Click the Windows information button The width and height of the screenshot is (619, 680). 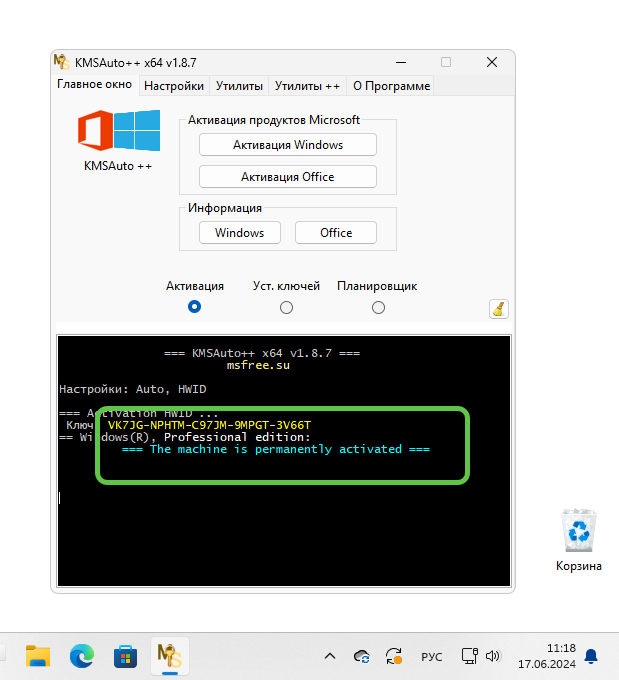click(x=239, y=232)
